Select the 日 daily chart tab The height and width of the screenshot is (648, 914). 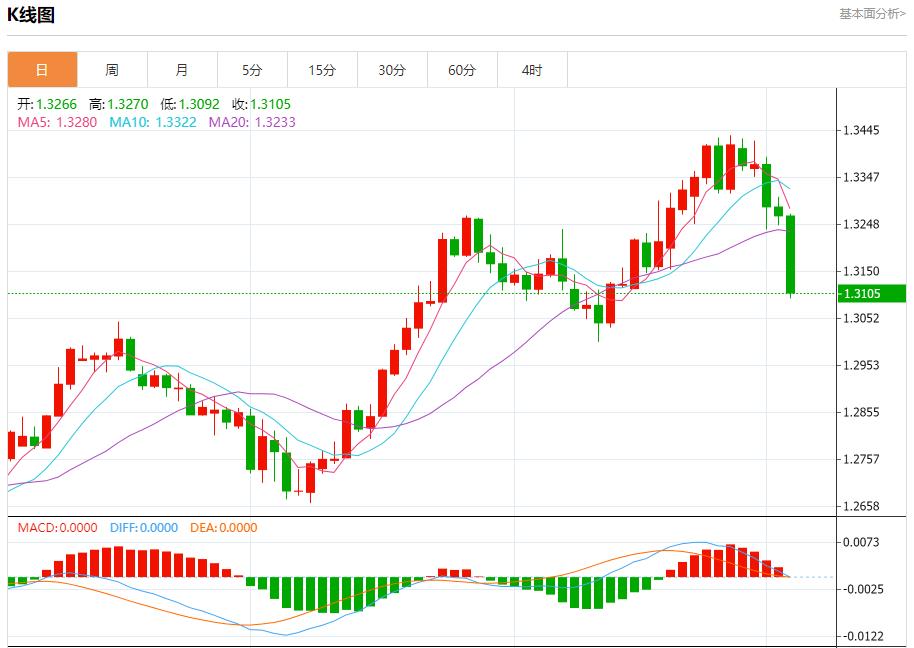[42, 70]
